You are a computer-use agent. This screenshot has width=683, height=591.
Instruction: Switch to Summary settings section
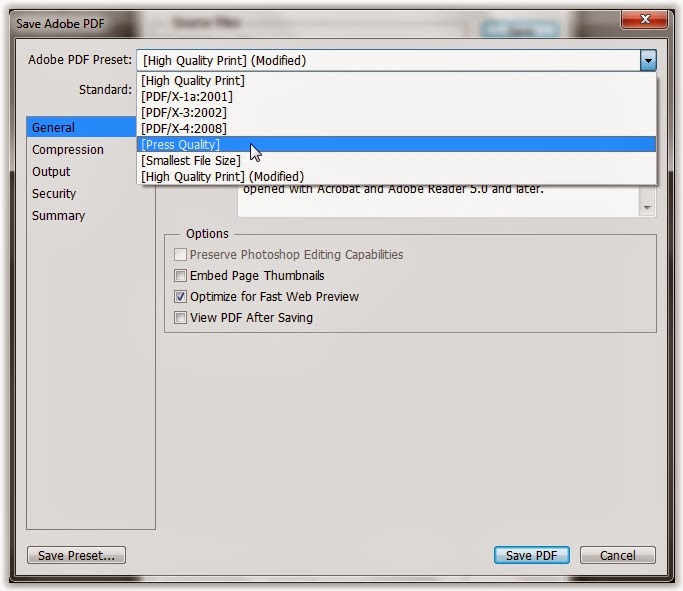pyautogui.click(x=58, y=216)
